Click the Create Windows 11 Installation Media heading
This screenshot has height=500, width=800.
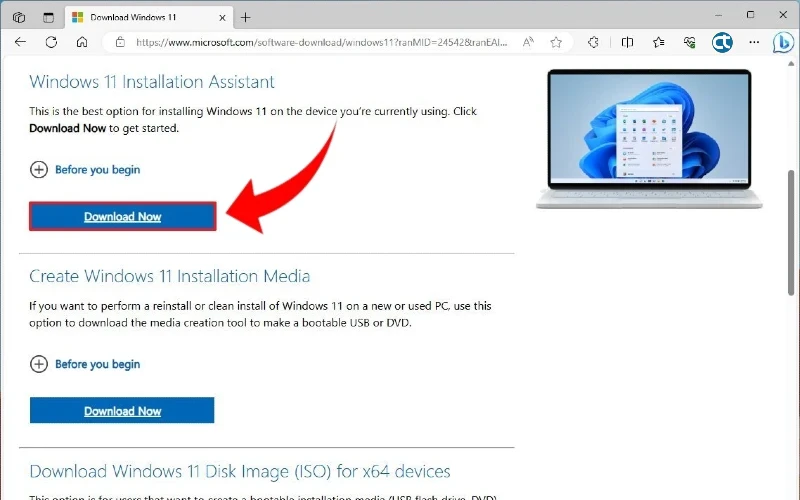point(169,276)
